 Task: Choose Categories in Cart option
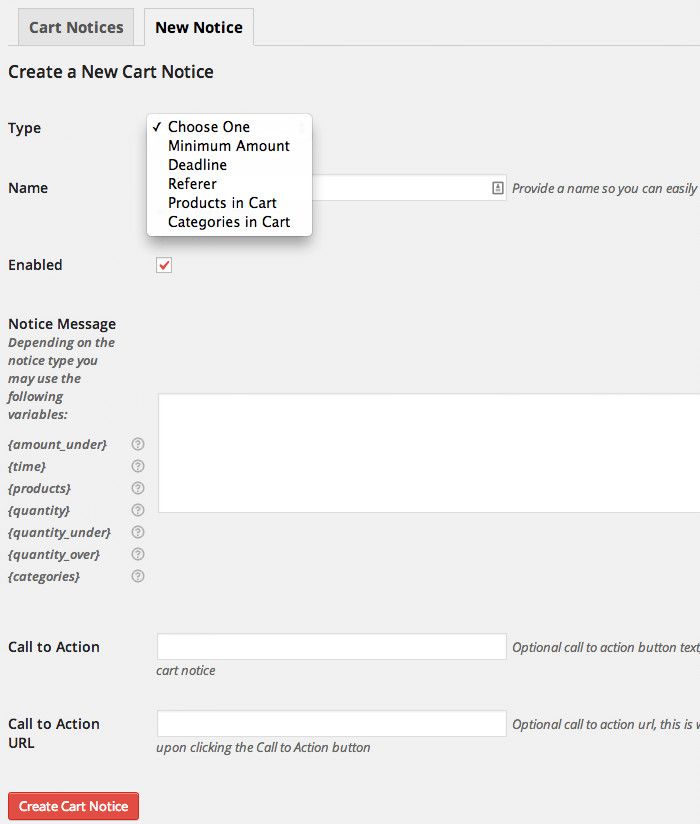point(229,222)
